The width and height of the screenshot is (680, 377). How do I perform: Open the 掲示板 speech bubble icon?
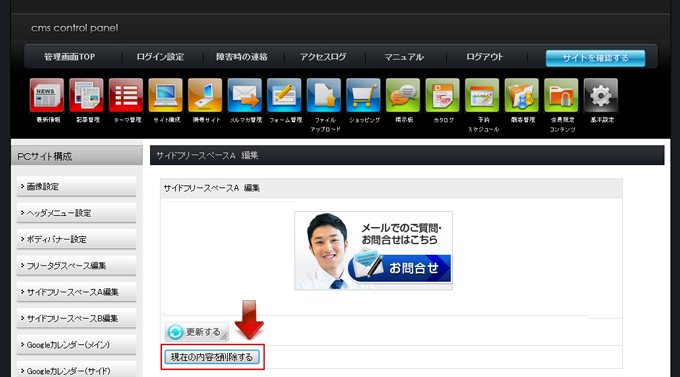click(x=403, y=95)
